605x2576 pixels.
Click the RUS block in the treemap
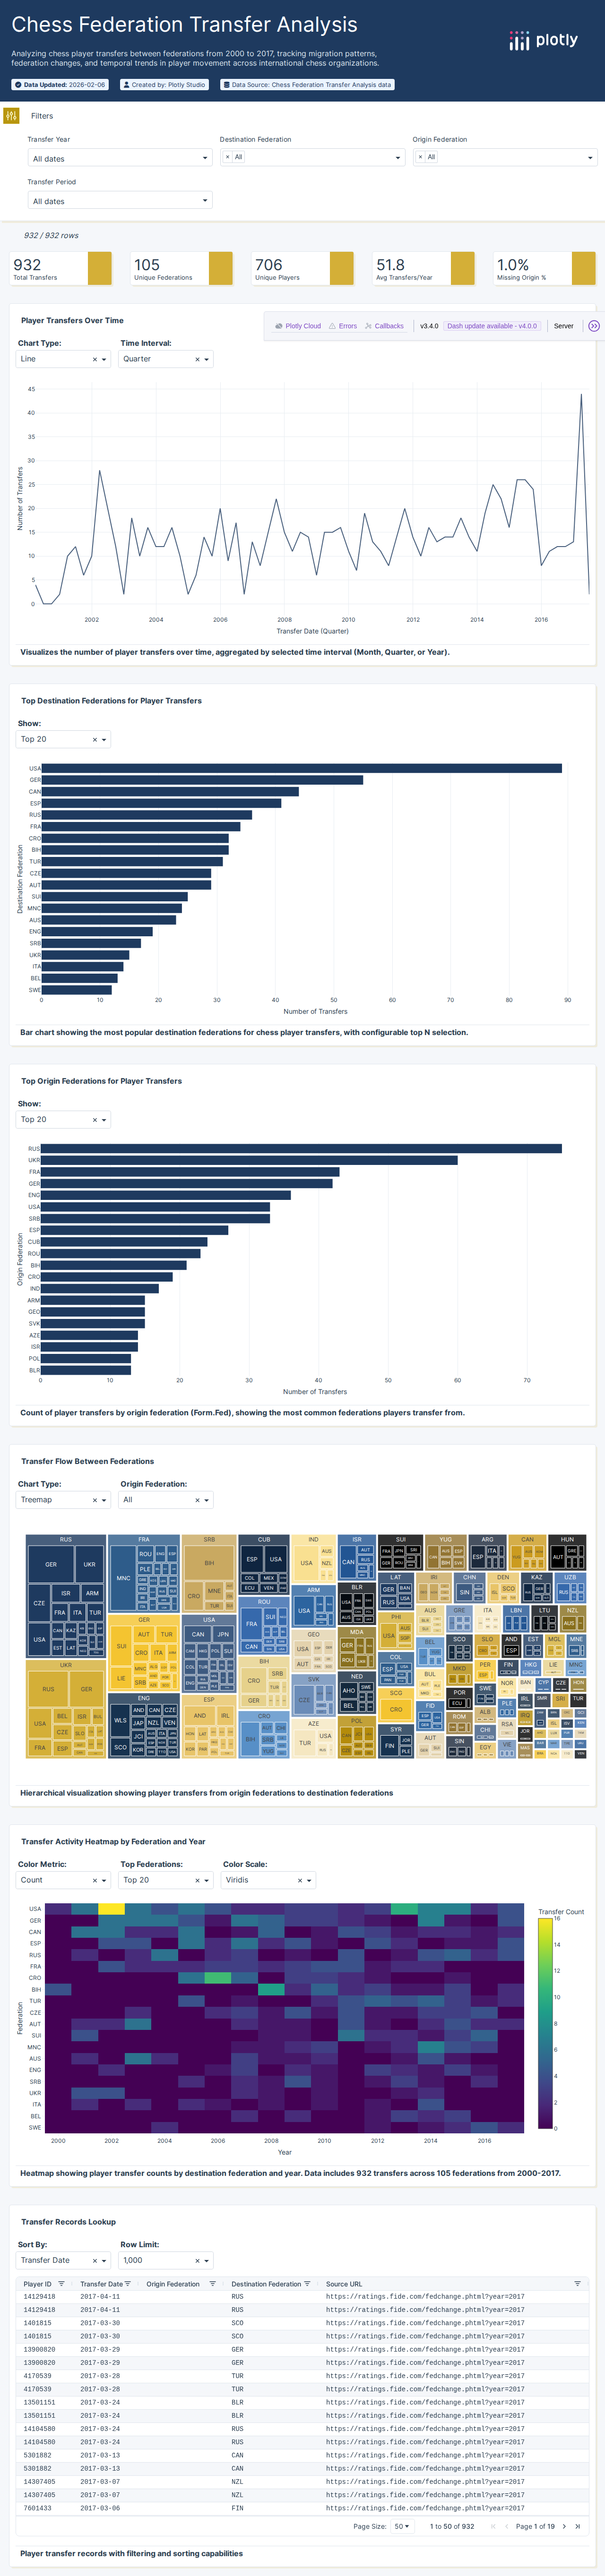65,1540
